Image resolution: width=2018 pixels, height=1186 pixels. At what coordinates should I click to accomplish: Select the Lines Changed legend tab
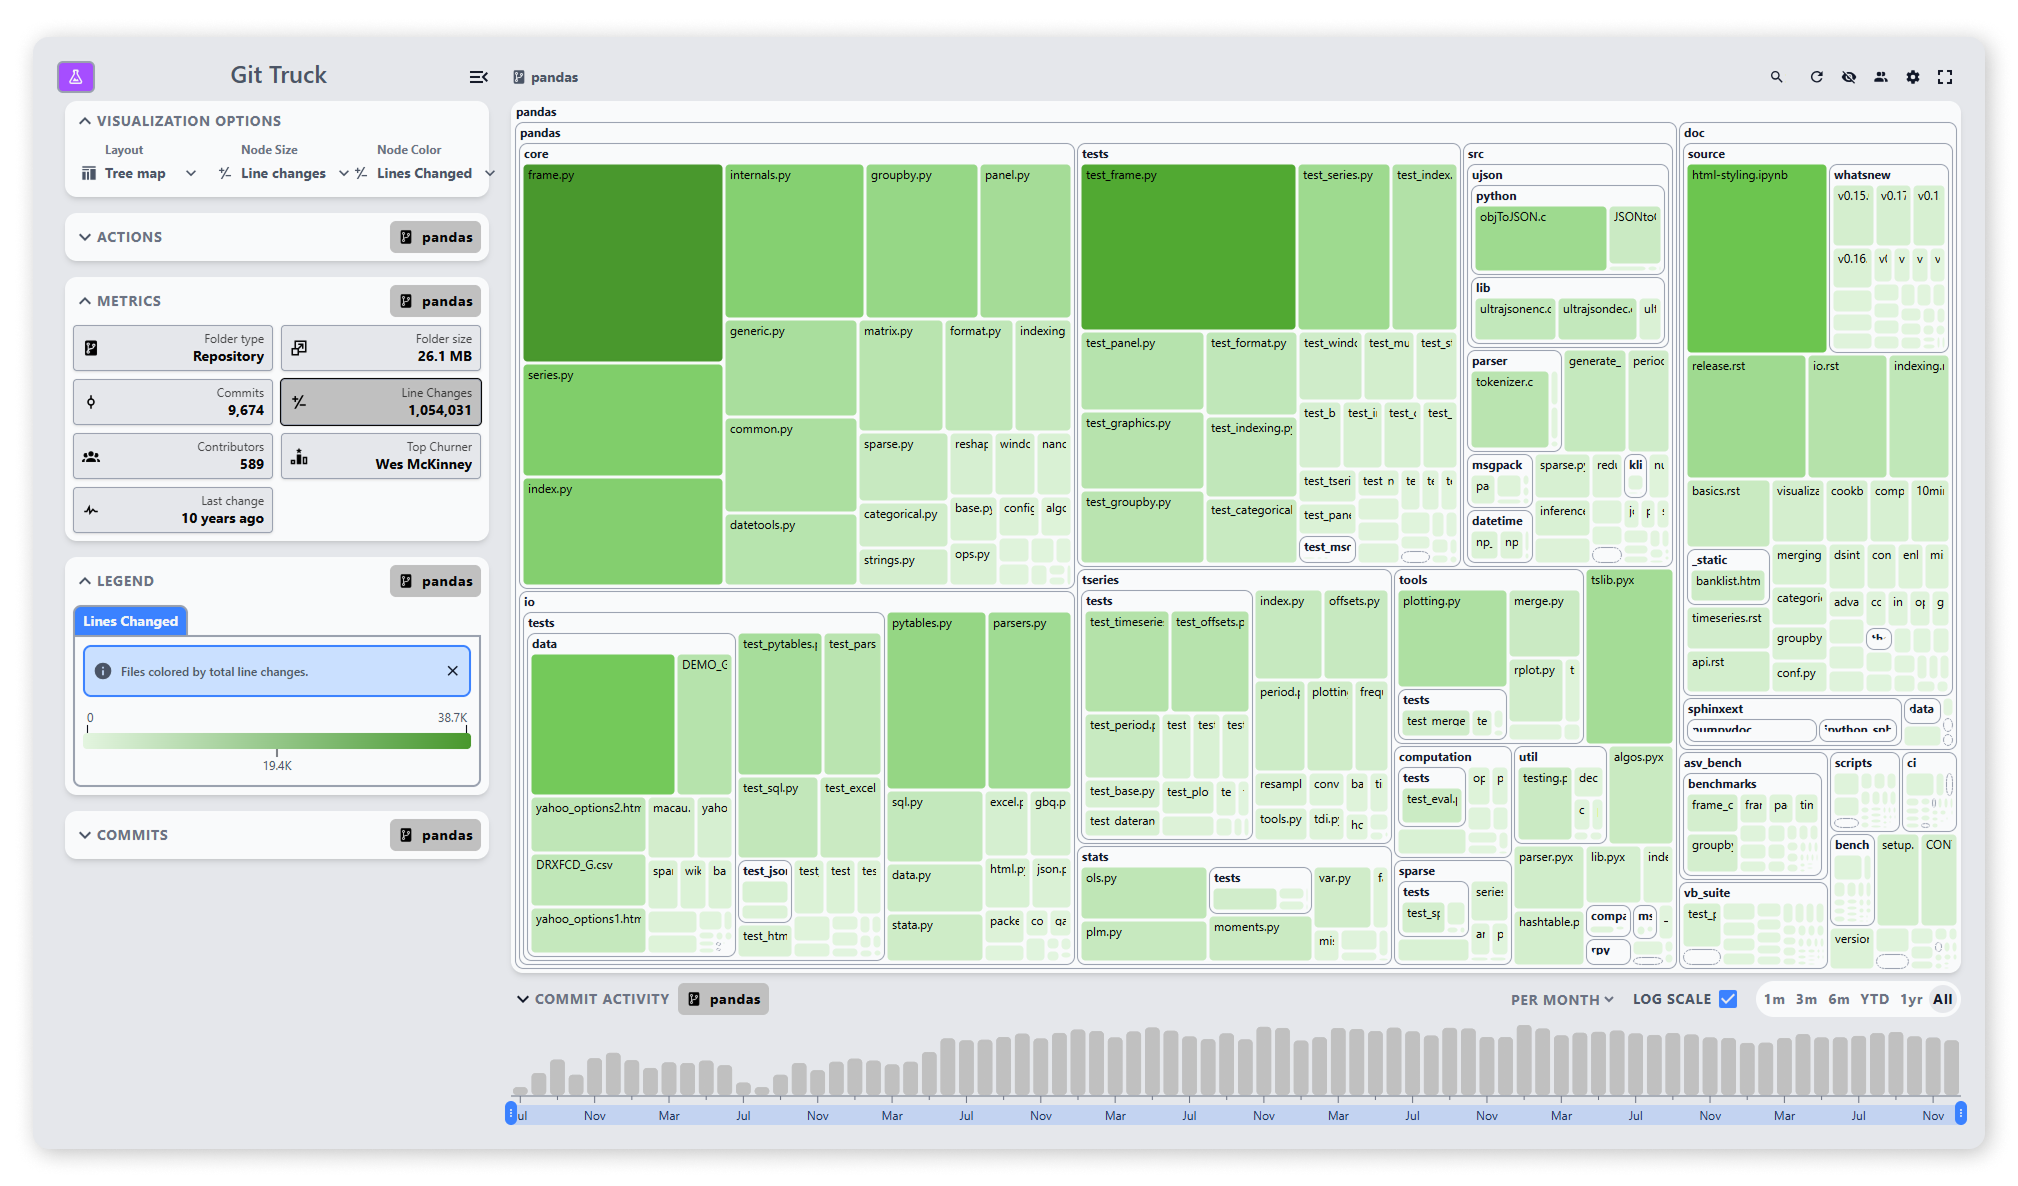pyautogui.click(x=131, y=621)
